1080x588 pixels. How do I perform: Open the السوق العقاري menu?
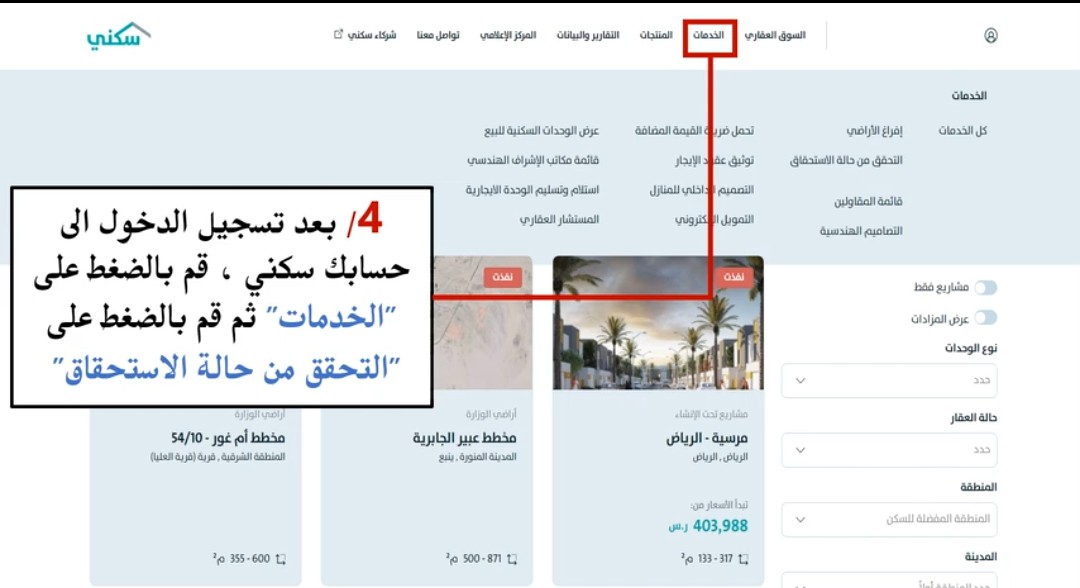coord(775,35)
